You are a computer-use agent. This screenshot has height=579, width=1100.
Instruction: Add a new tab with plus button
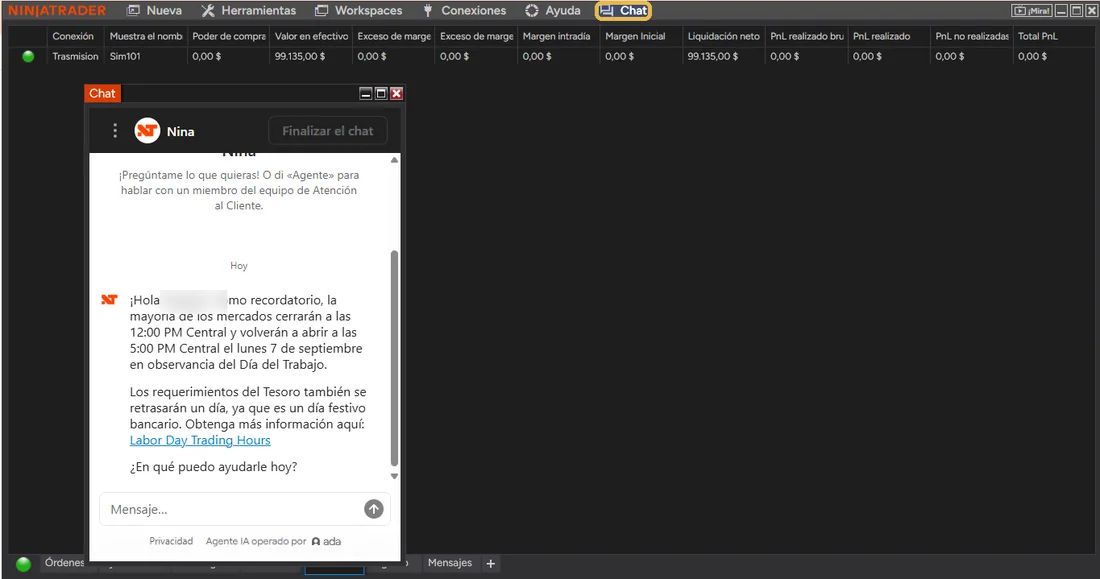[x=491, y=563]
